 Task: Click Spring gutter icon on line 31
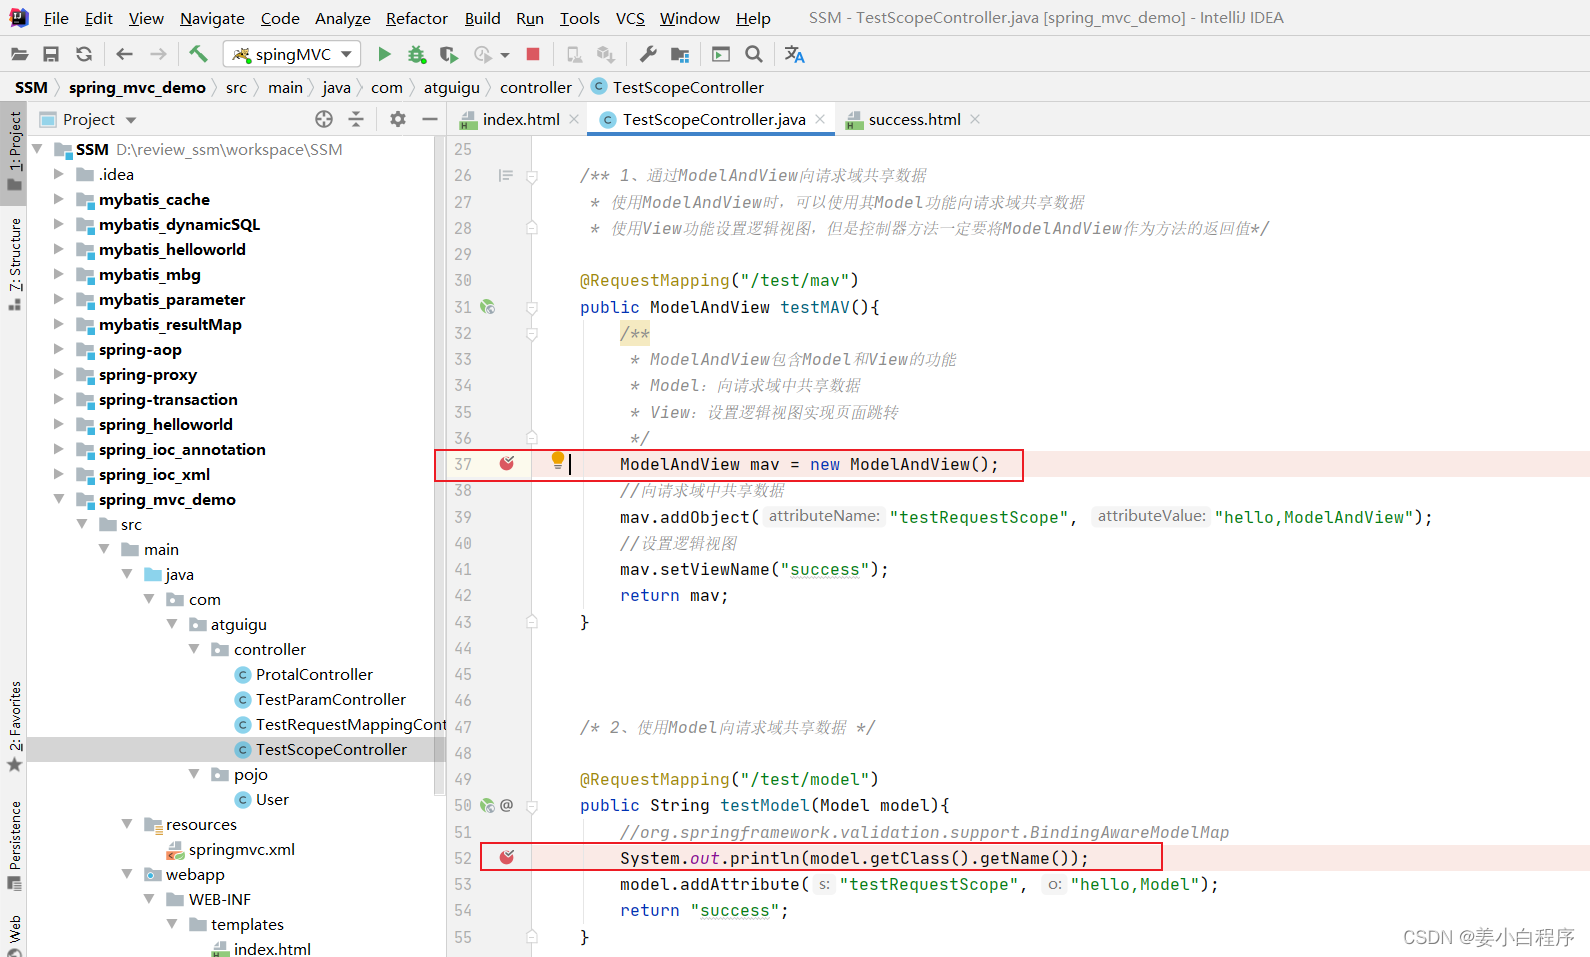(x=488, y=307)
